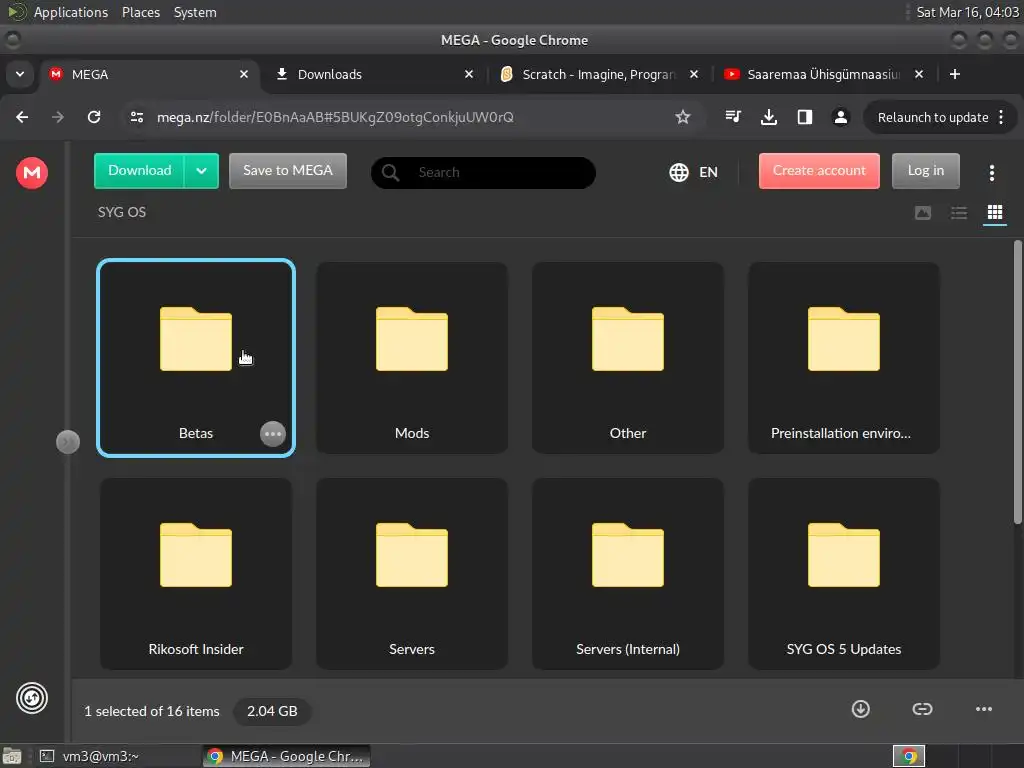
Task: Click the globe language icon
Action: coord(679,172)
